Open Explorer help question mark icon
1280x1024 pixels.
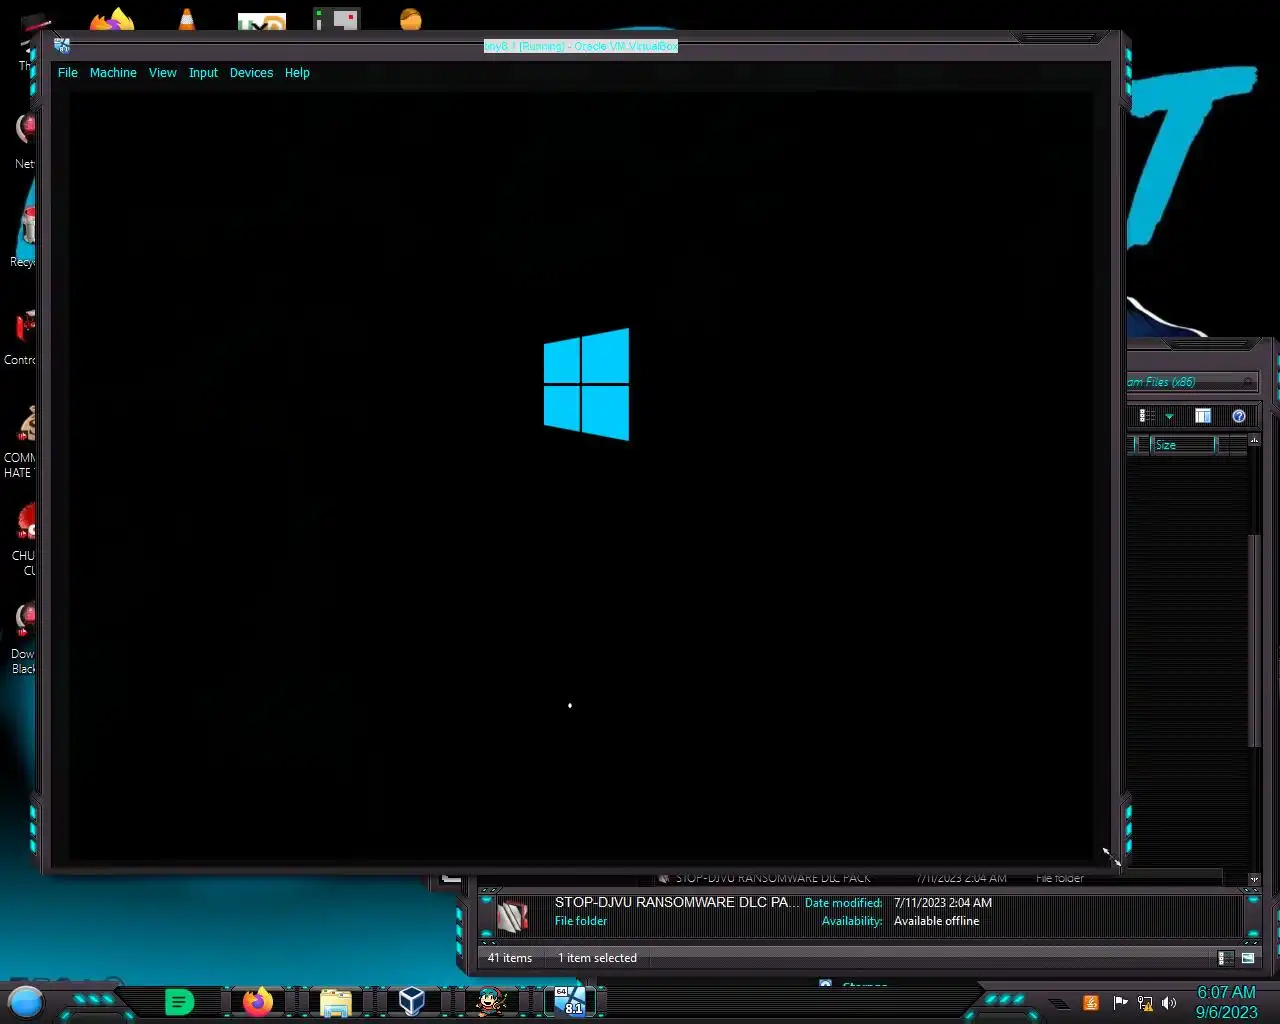[x=1239, y=416]
